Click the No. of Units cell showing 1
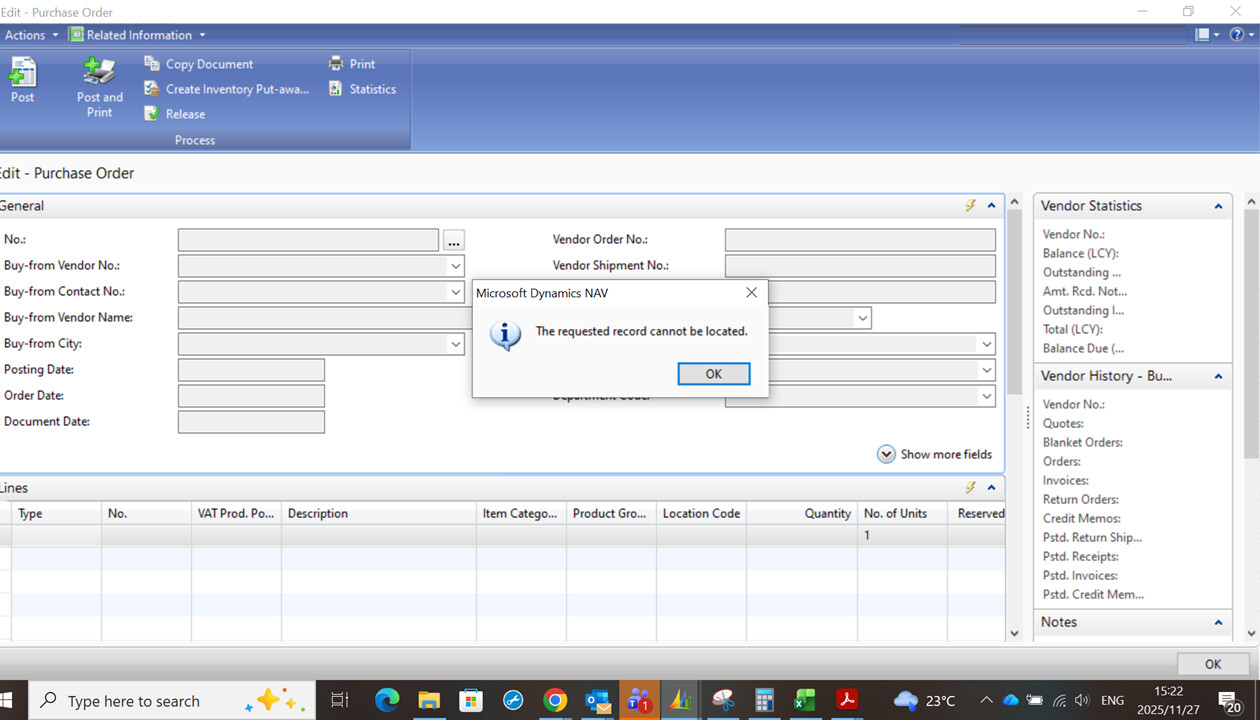This screenshot has height=720, width=1260. (902, 536)
